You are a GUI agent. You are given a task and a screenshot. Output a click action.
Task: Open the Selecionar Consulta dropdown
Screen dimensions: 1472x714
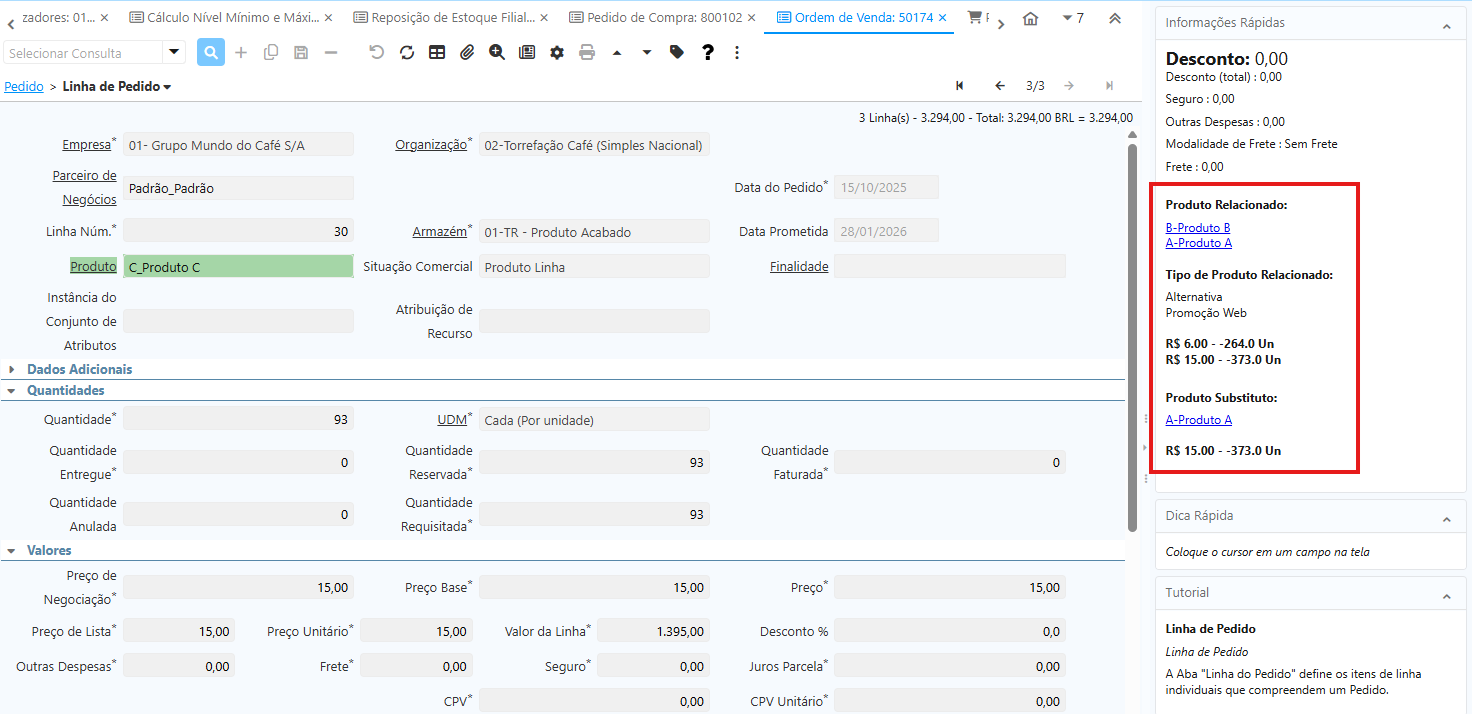pyautogui.click(x=174, y=52)
